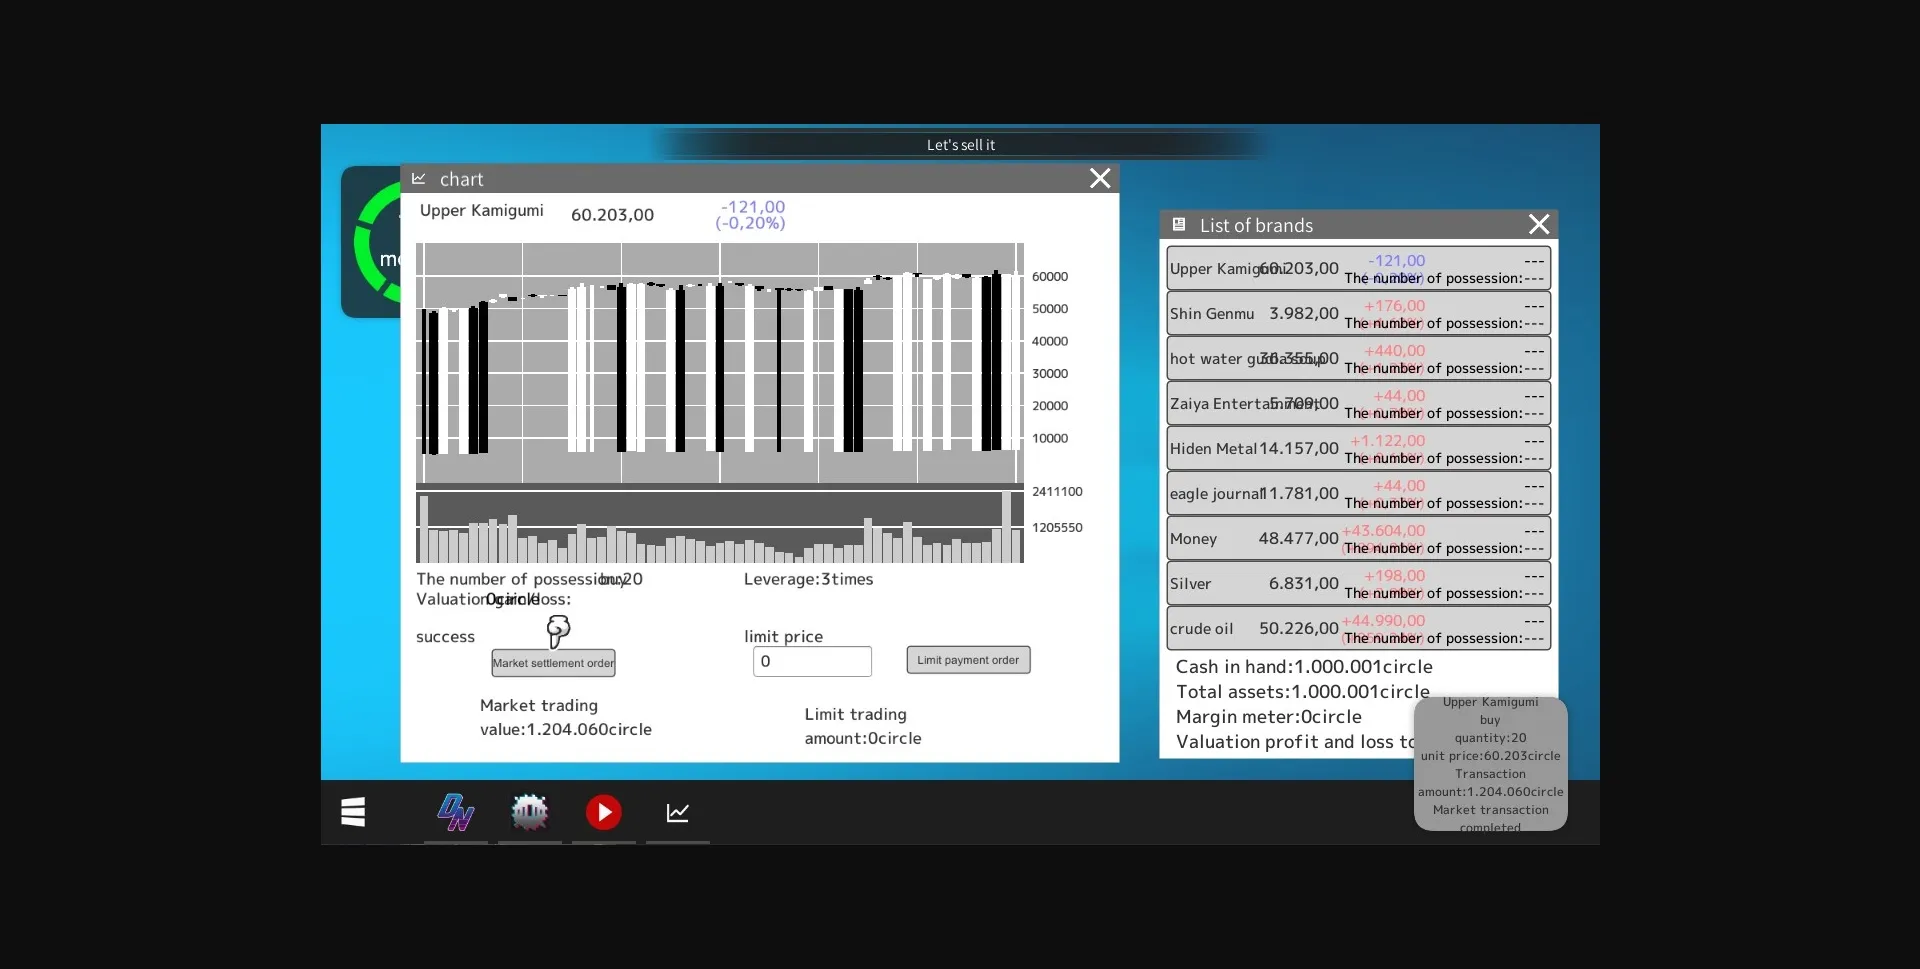Select Upper Kamigumi in the brands list
The height and width of the screenshot is (969, 1920).
(x=1358, y=269)
